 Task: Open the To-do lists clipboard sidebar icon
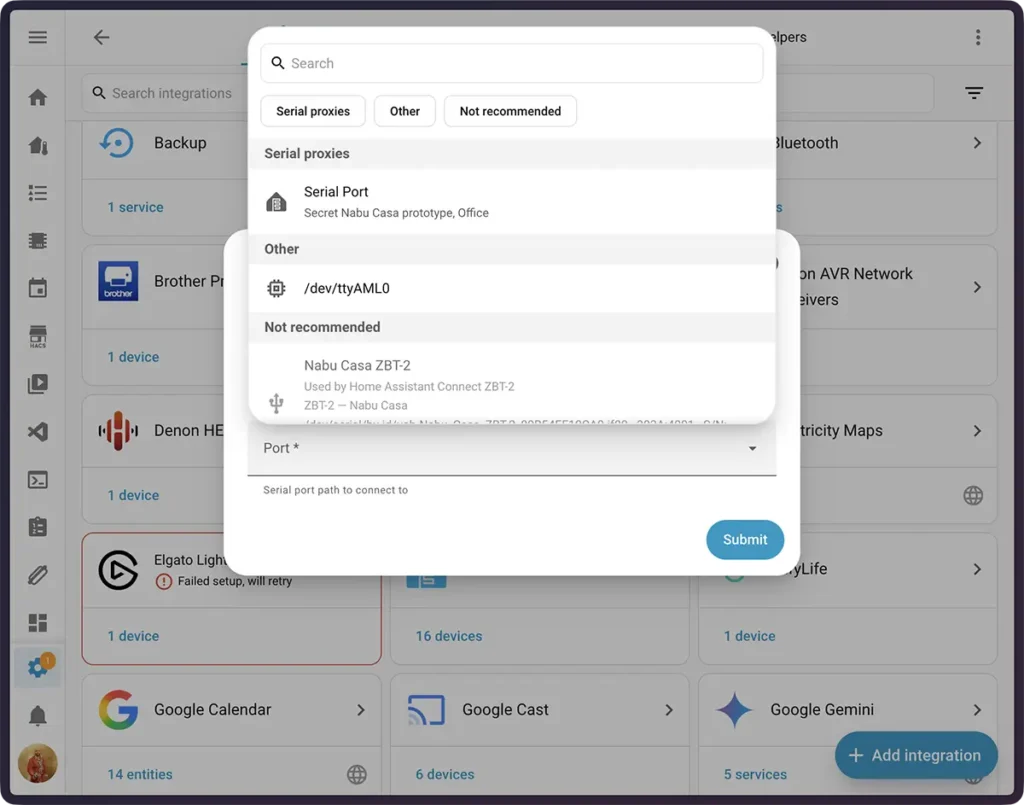[x=37, y=527]
